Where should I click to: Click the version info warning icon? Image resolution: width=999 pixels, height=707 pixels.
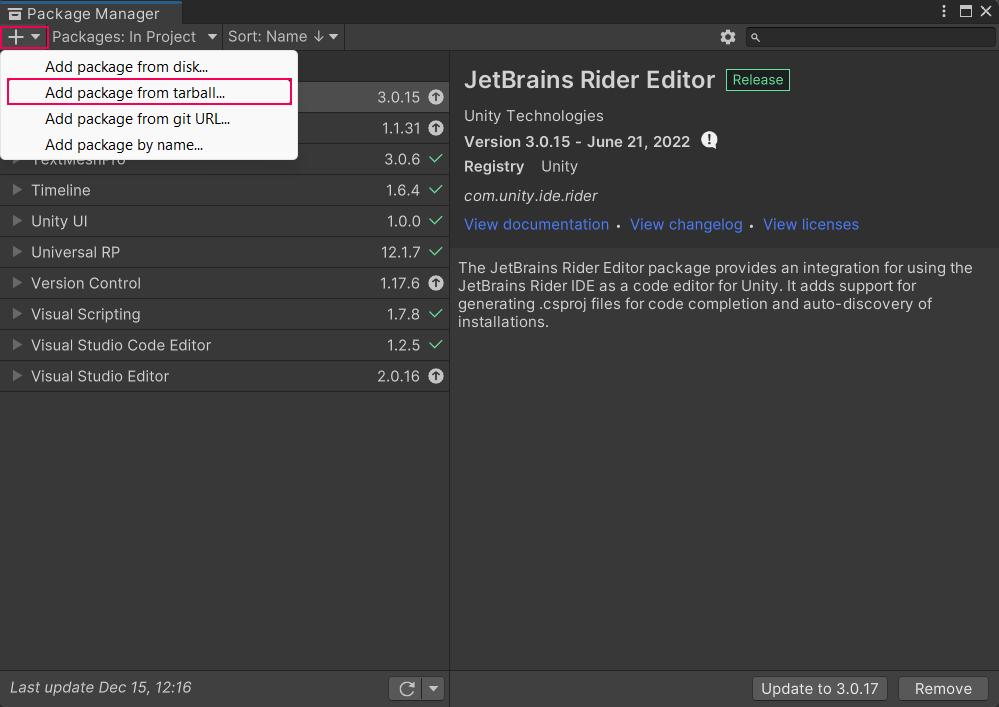point(710,140)
